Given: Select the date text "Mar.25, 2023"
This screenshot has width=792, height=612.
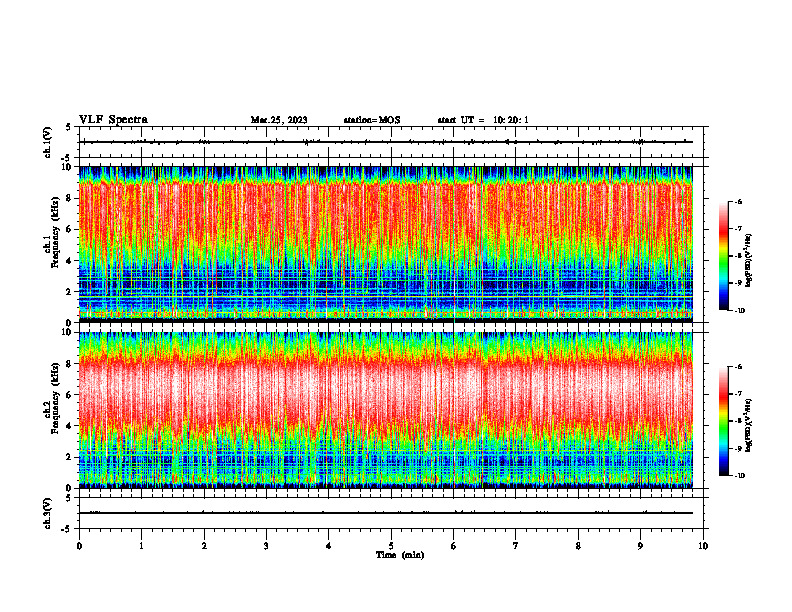Looking at the screenshot, I should [279, 120].
